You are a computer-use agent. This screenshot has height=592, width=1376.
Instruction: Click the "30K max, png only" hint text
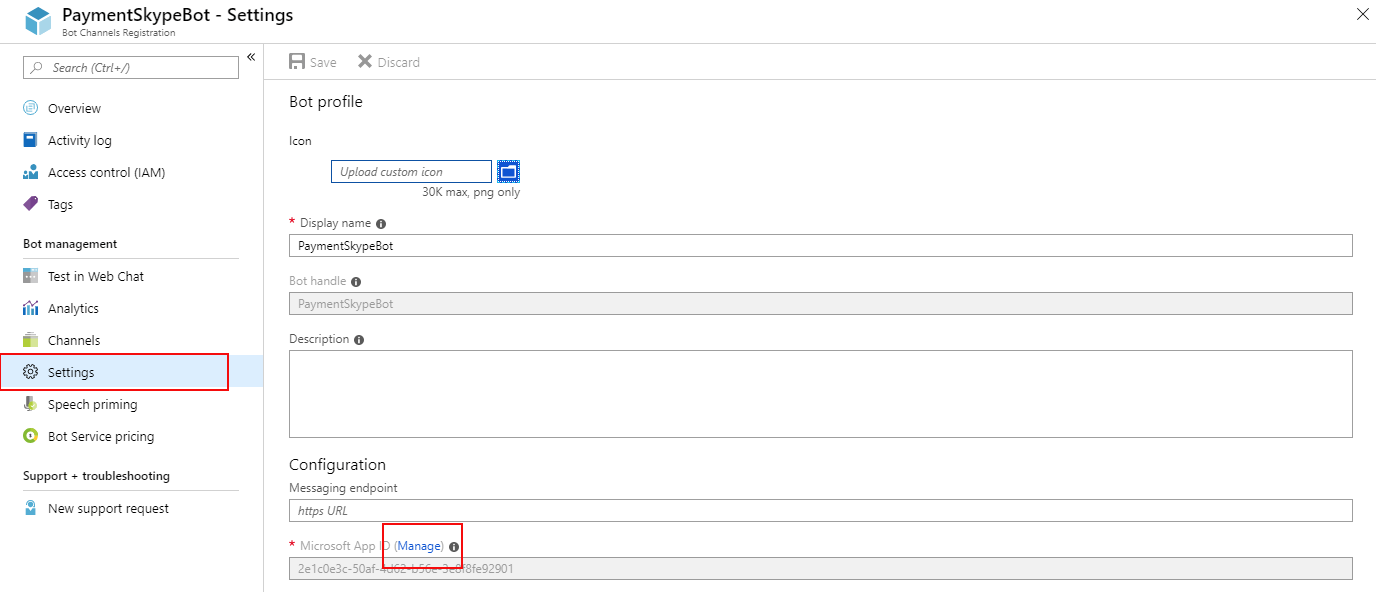click(x=471, y=192)
